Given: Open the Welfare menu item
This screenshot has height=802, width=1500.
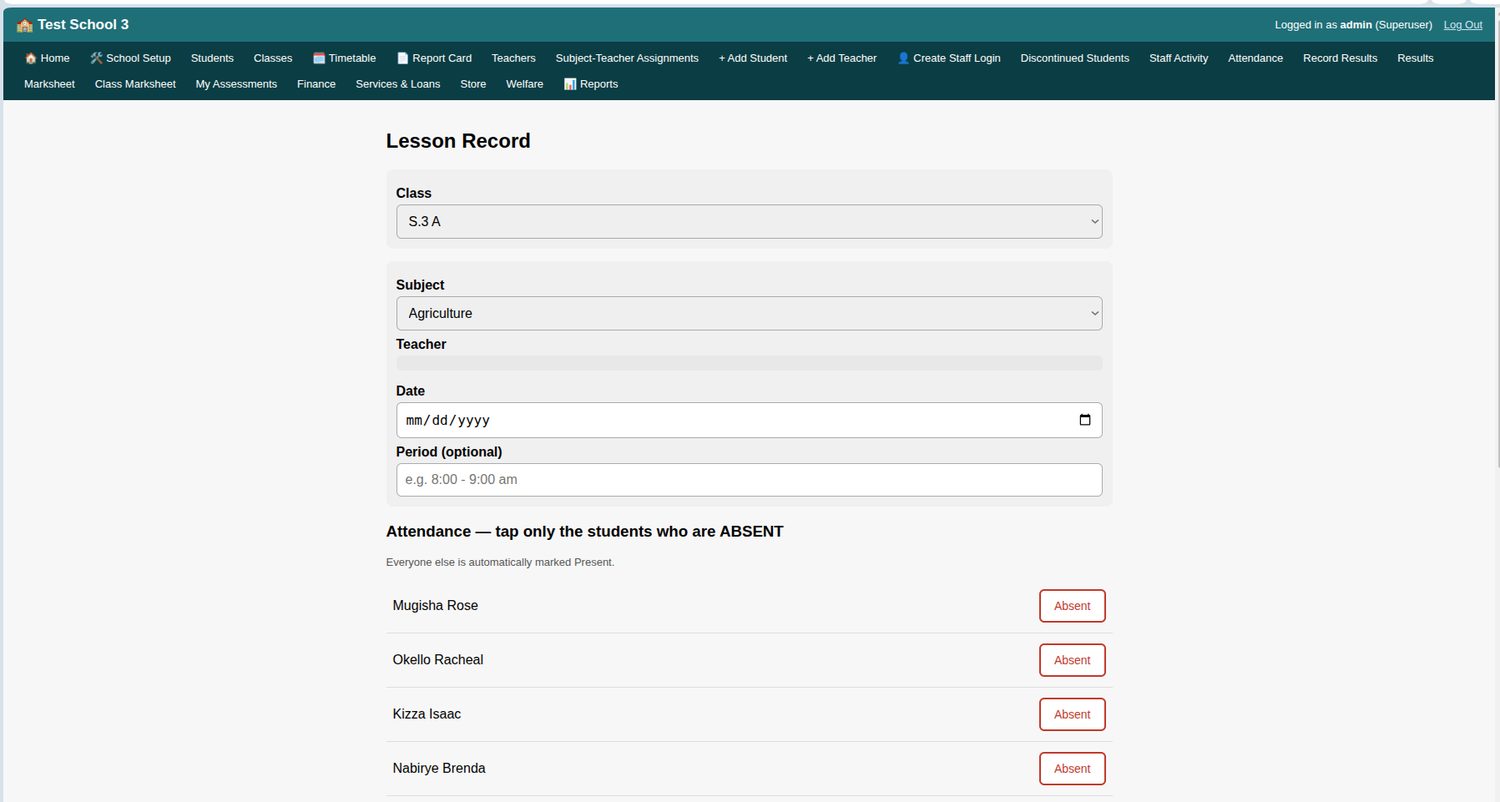Looking at the screenshot, I should point(525,84).
